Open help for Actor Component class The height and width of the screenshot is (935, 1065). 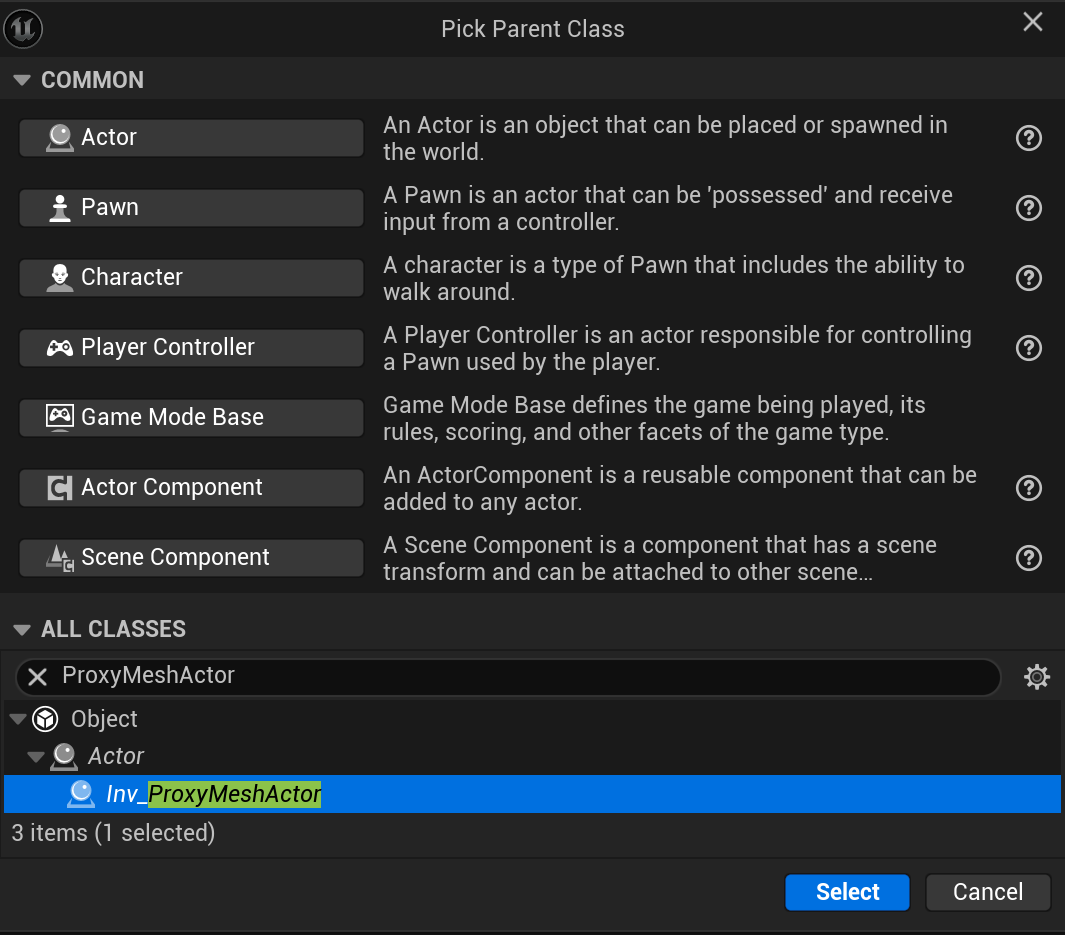tap(1029, 488)
